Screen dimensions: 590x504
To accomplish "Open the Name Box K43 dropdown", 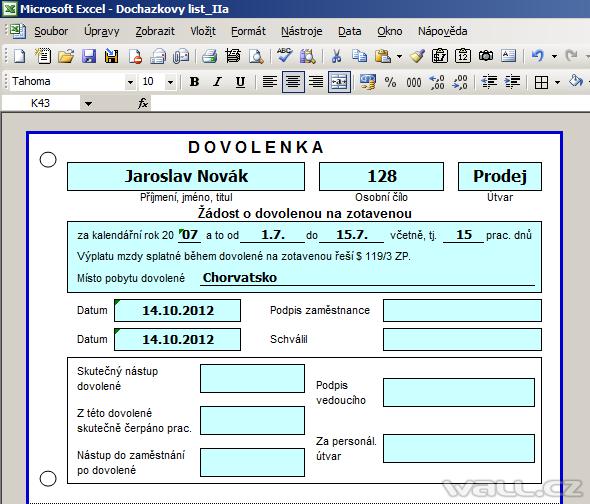I will [88, 104].
